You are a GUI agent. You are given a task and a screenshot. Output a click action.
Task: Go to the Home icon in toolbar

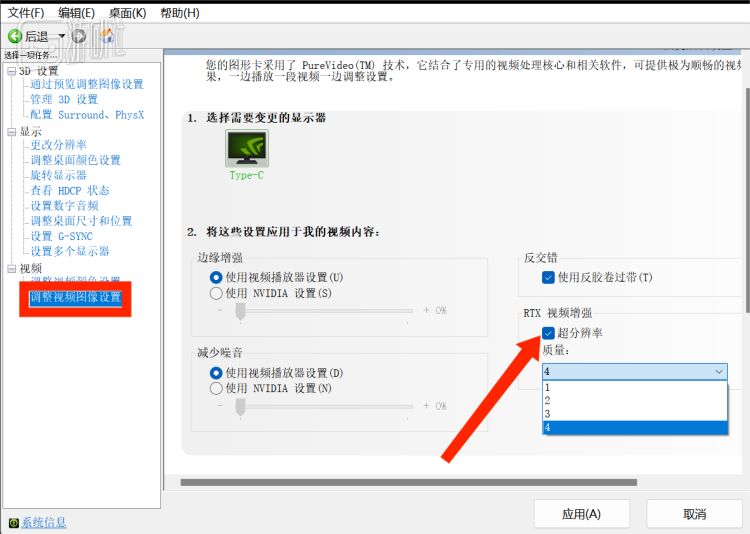(107, 35)
